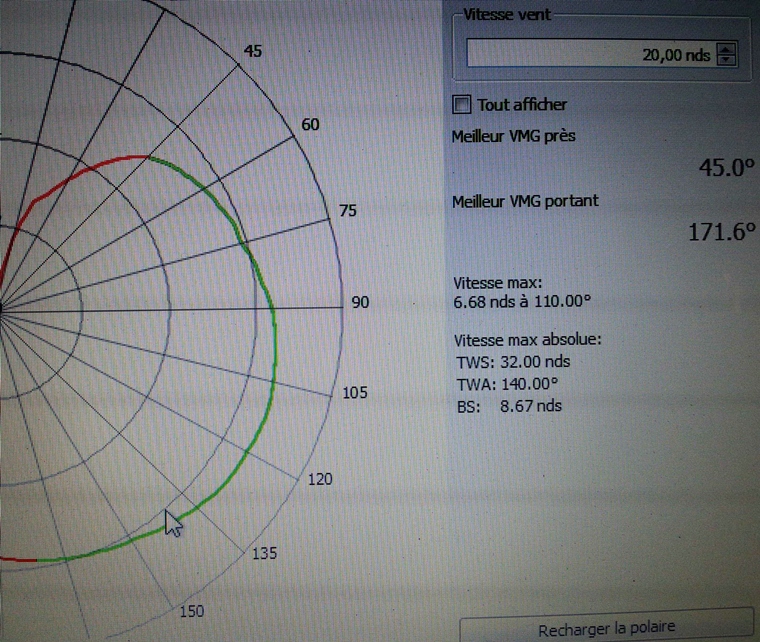Click the 6.68 nds à 110.00° value
The height and width of the screenshot is (642, 760).
(522, 302)
